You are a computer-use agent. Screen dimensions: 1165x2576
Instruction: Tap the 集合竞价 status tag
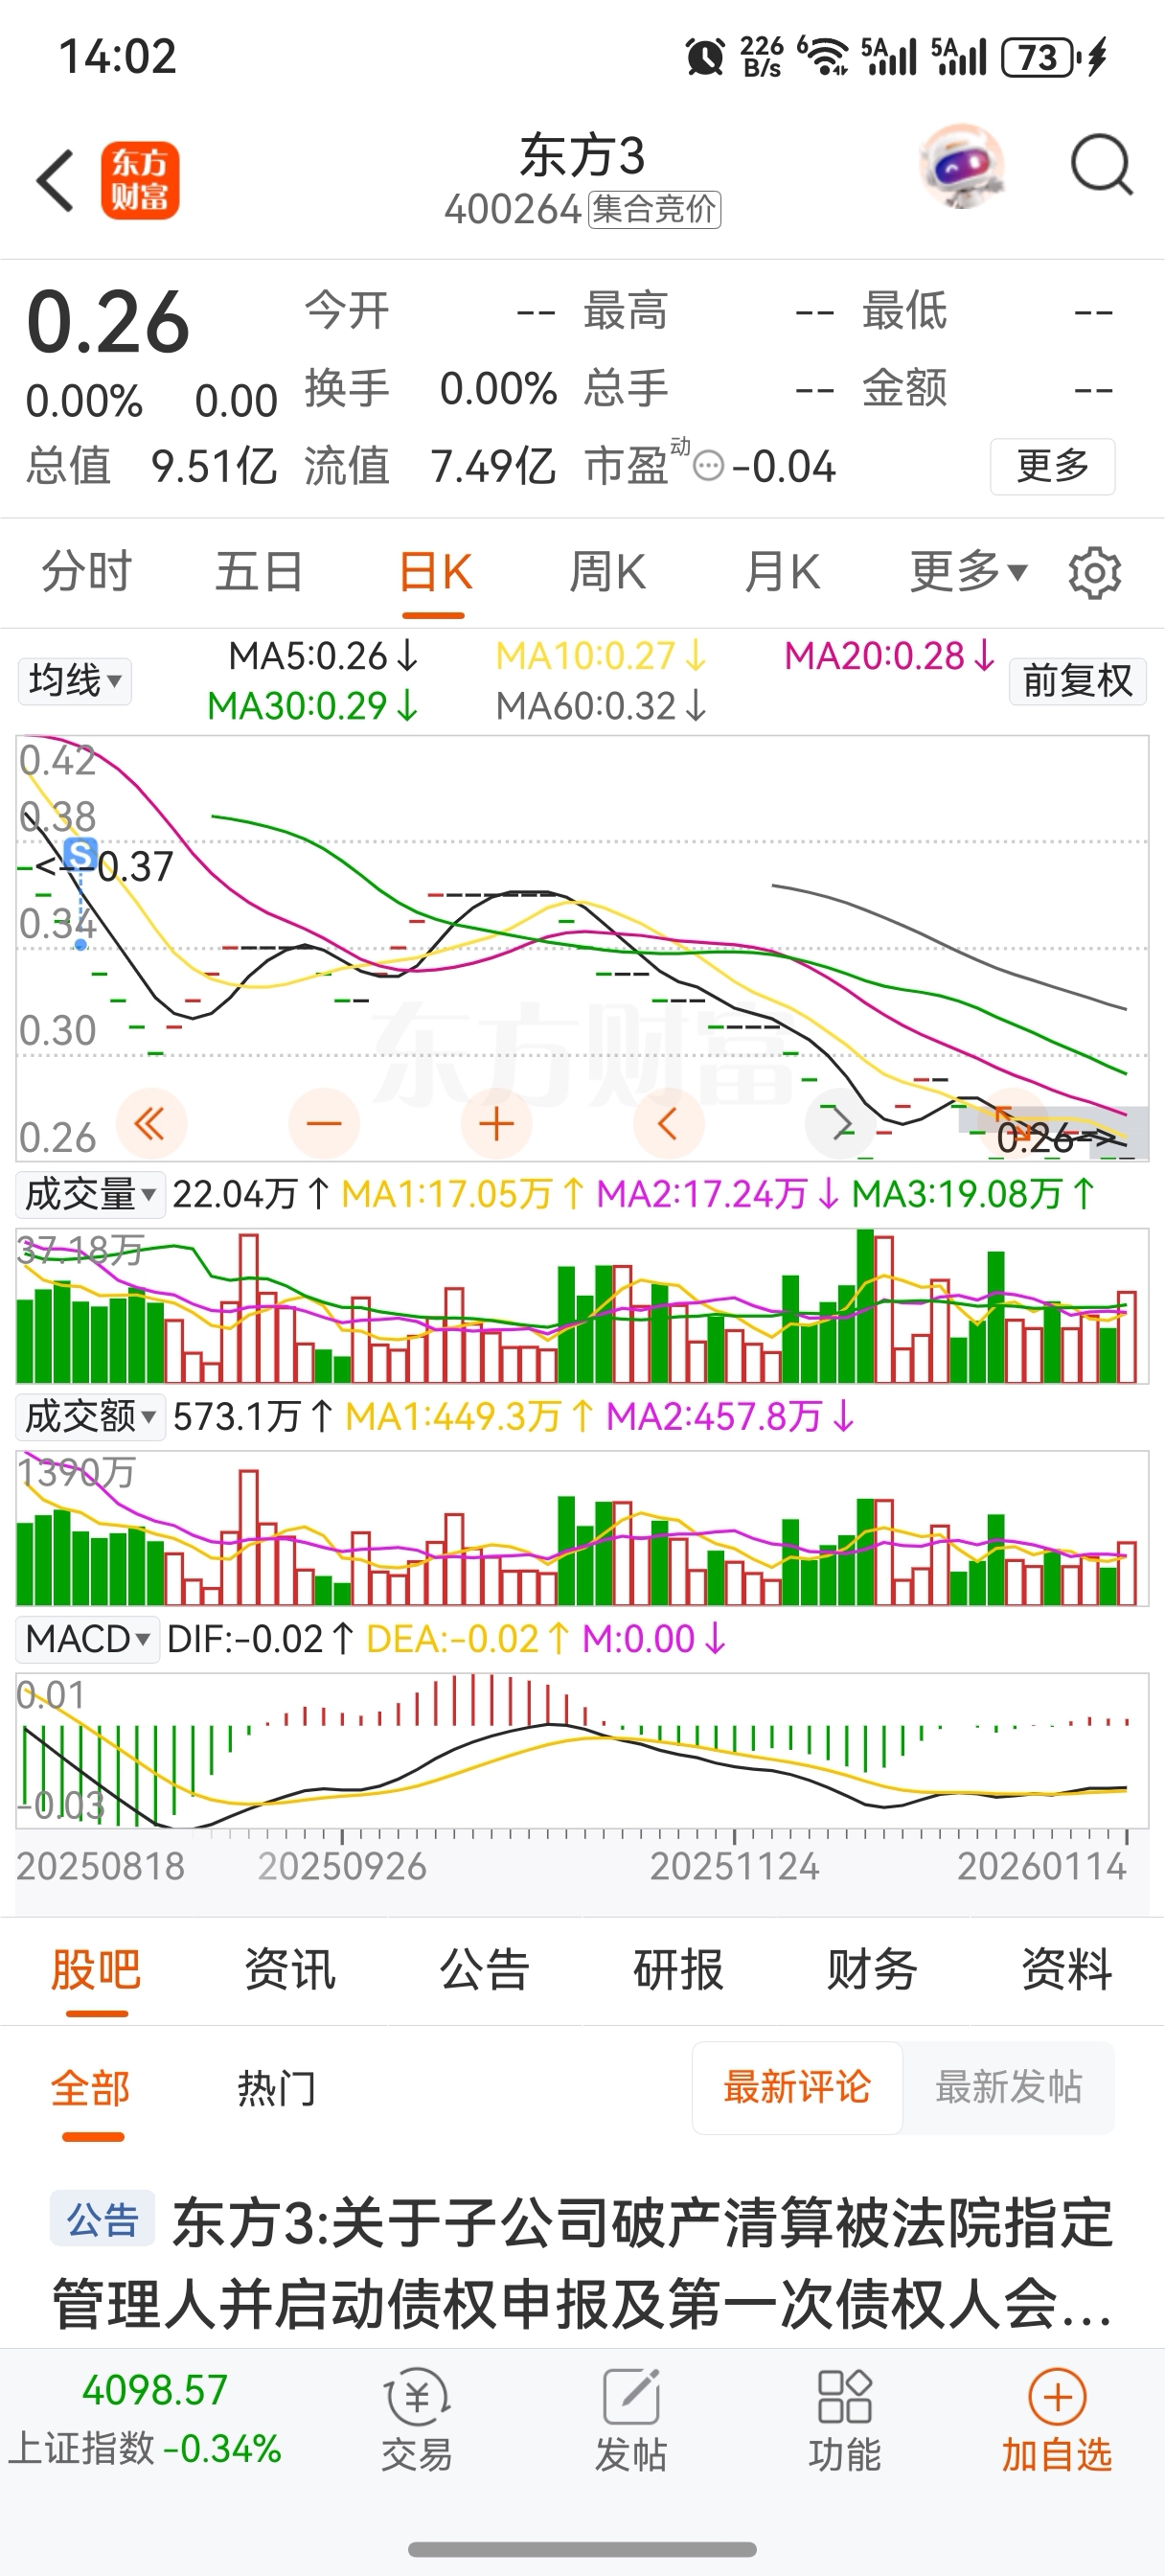655,209
